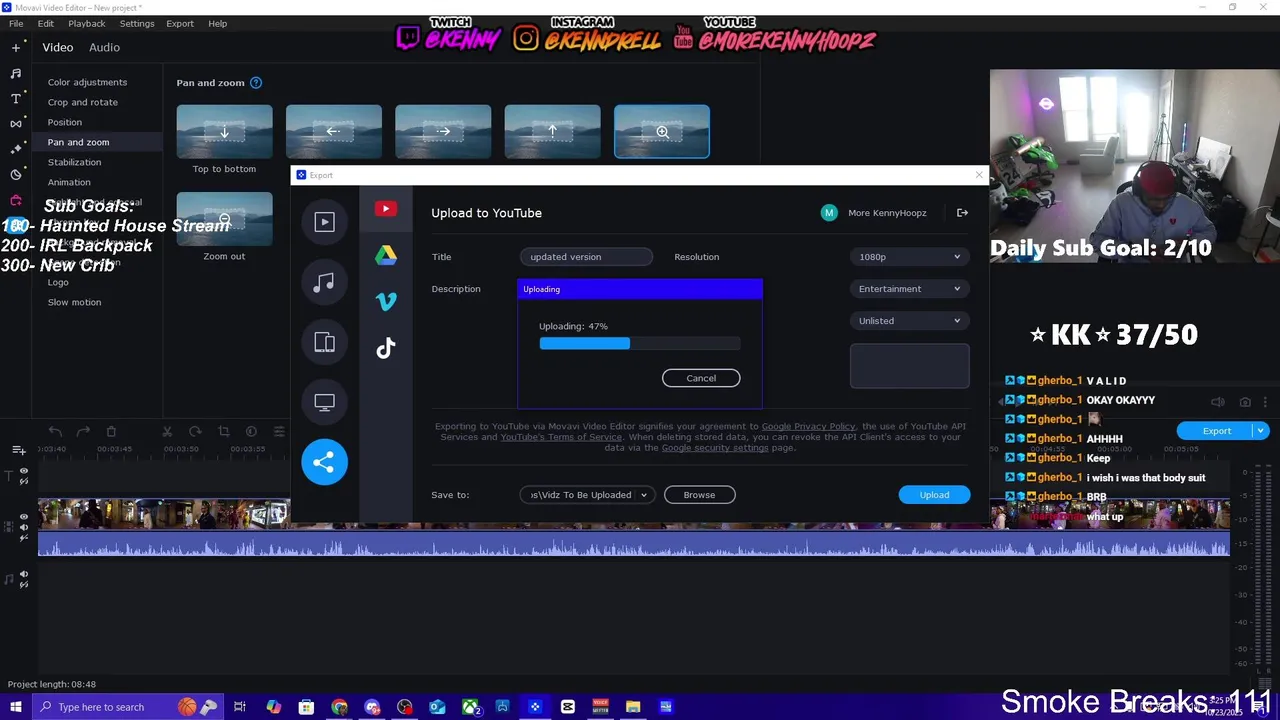The height and width of the screenshot is (720, 1280).
Task: Click the Undo arrow on timeline toolbar
Action: tap(55, 431)
